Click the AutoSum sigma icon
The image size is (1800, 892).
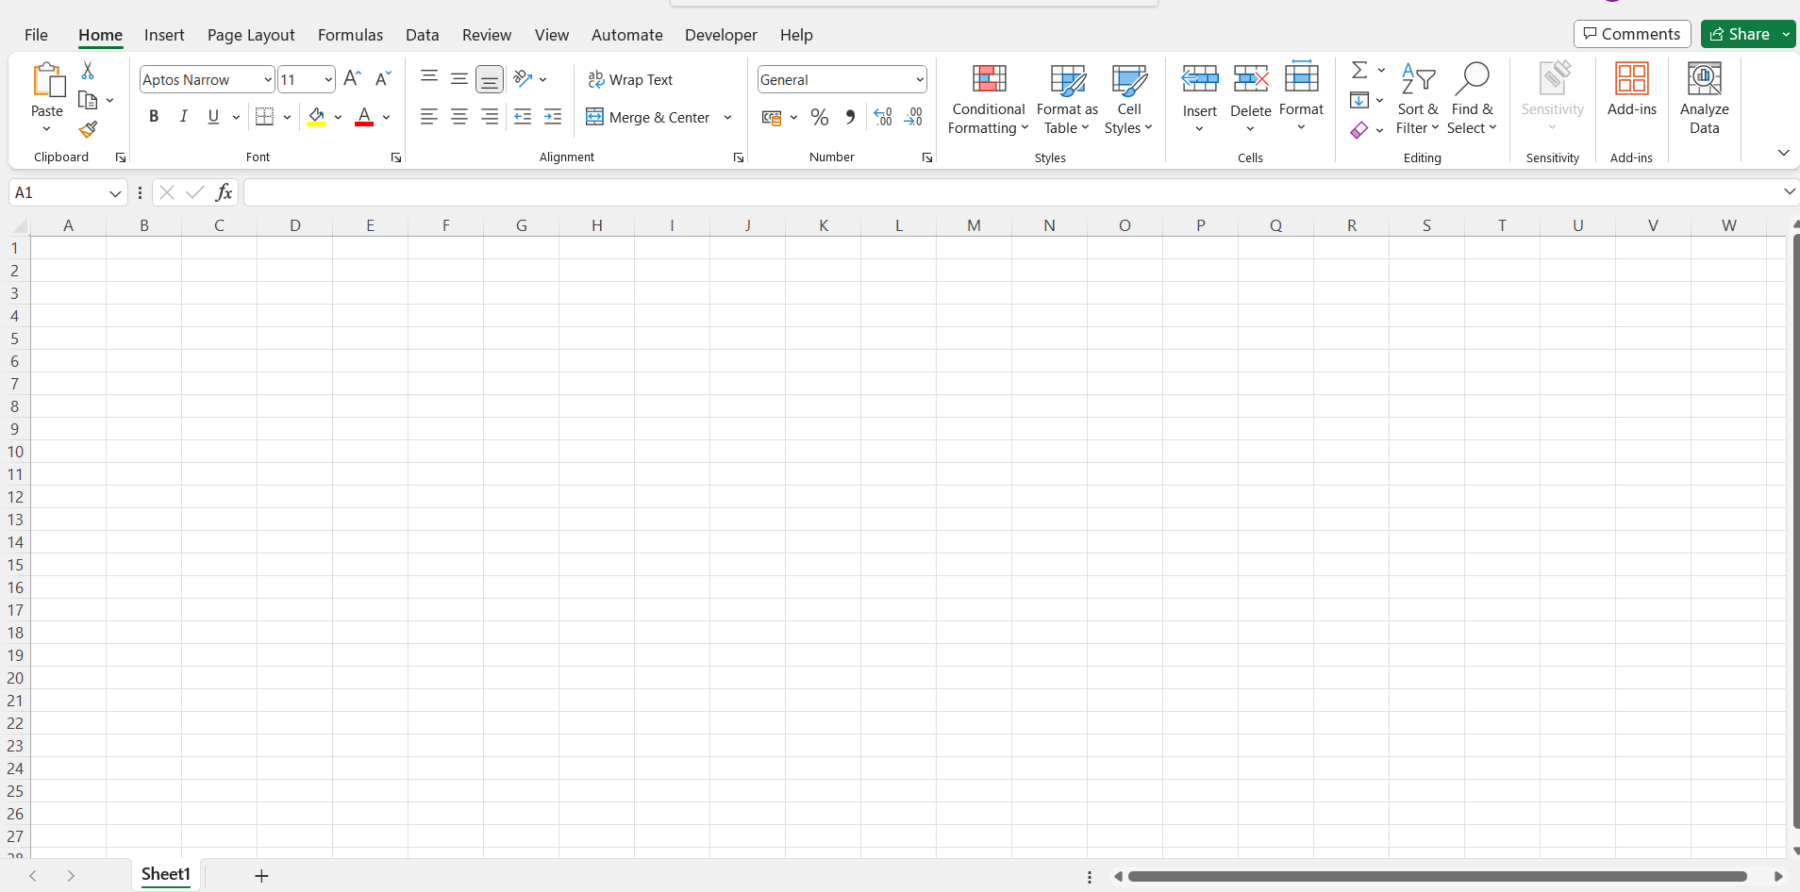pos(1360,70)
